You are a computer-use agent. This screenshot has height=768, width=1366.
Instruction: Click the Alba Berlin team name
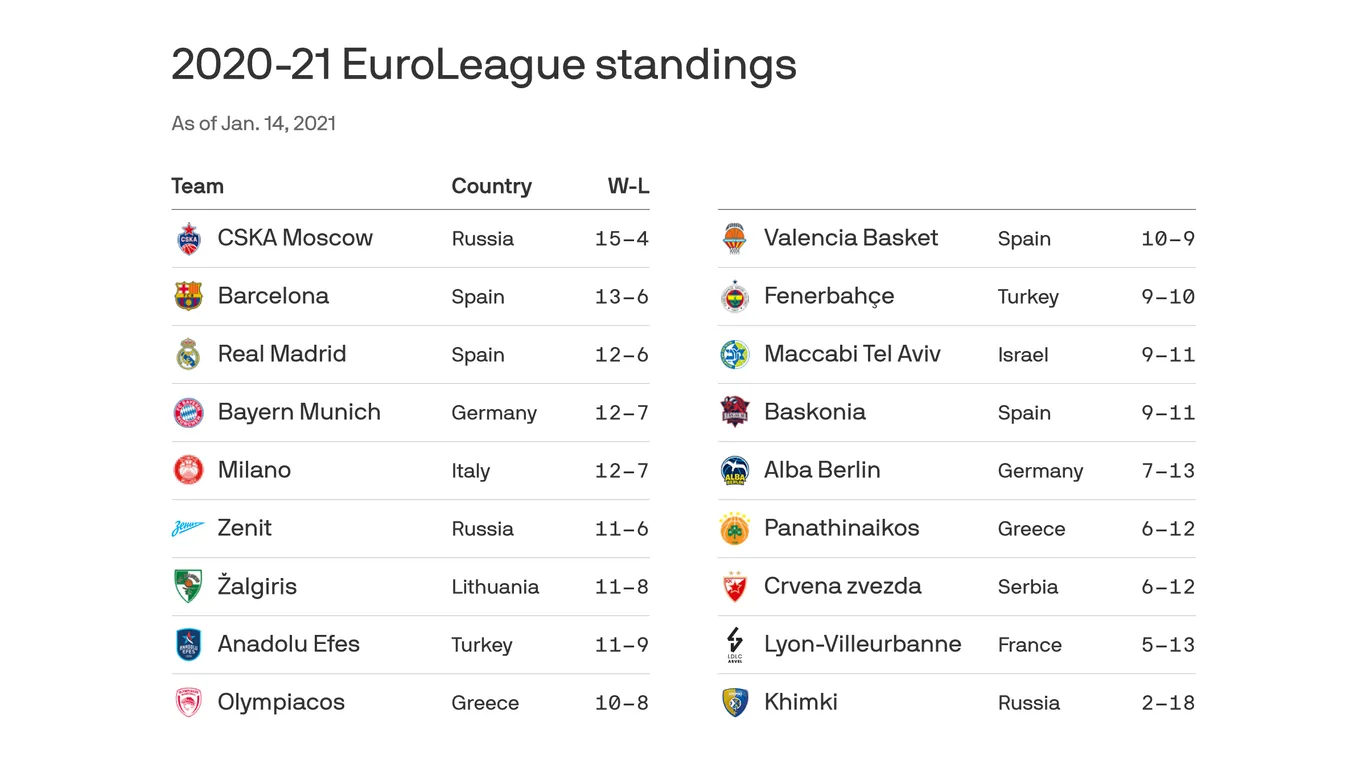coord(821,470)
